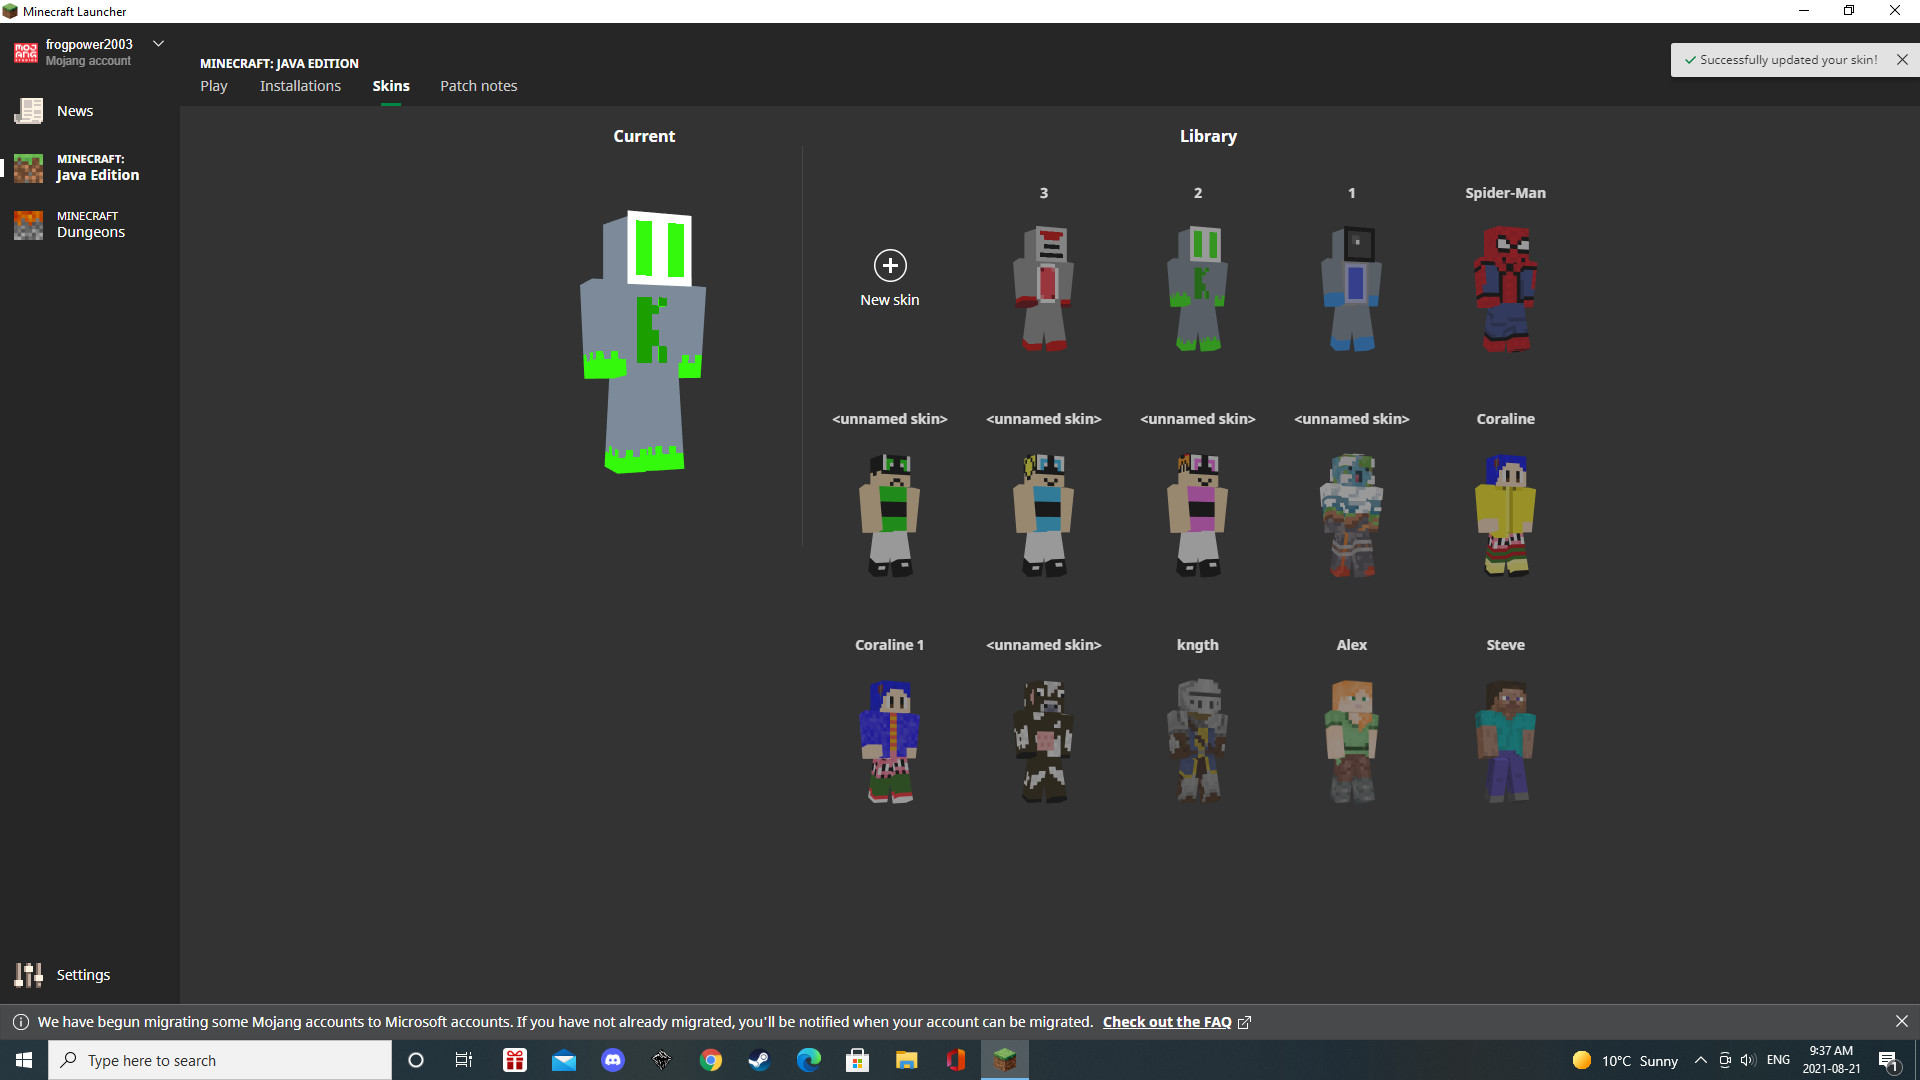Switch to the Installations tab

pos(300,86)
